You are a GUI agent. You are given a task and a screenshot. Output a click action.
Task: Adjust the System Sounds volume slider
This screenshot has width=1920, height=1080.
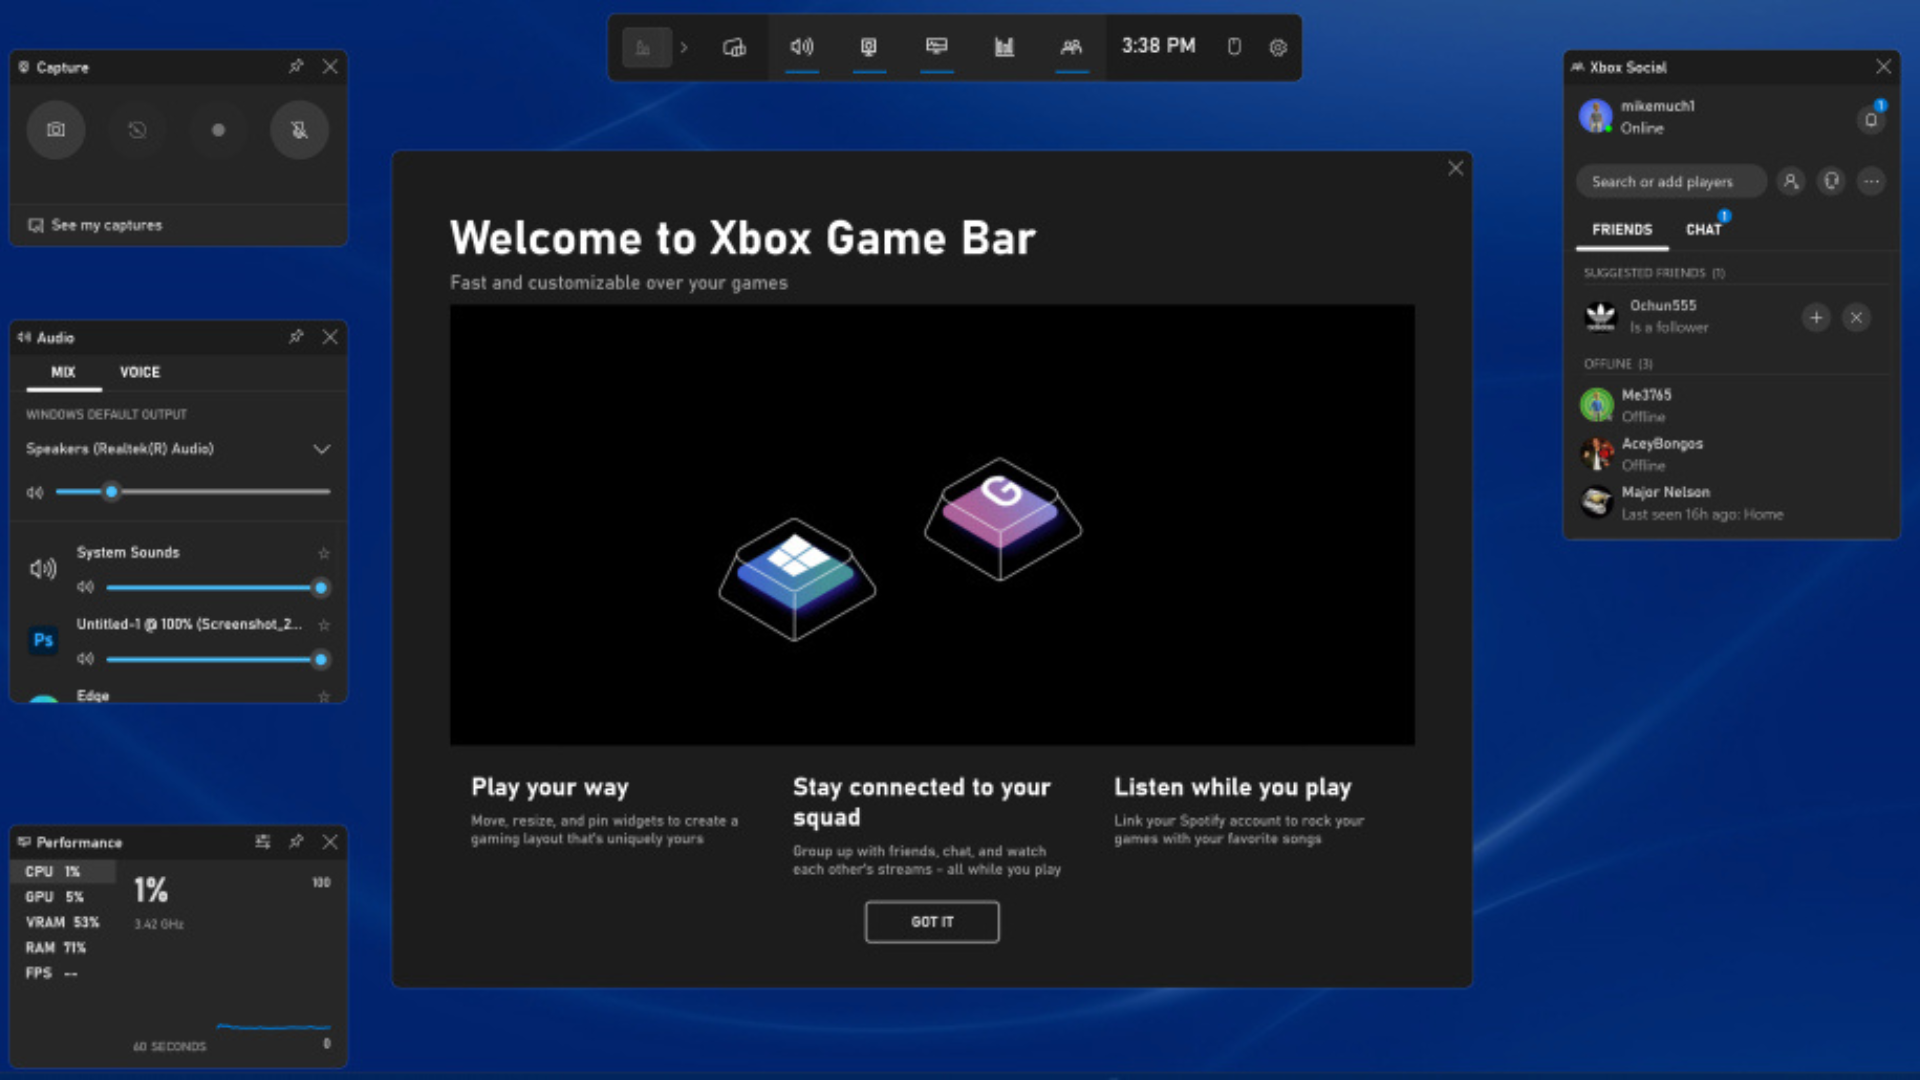(x=321, y=588)
